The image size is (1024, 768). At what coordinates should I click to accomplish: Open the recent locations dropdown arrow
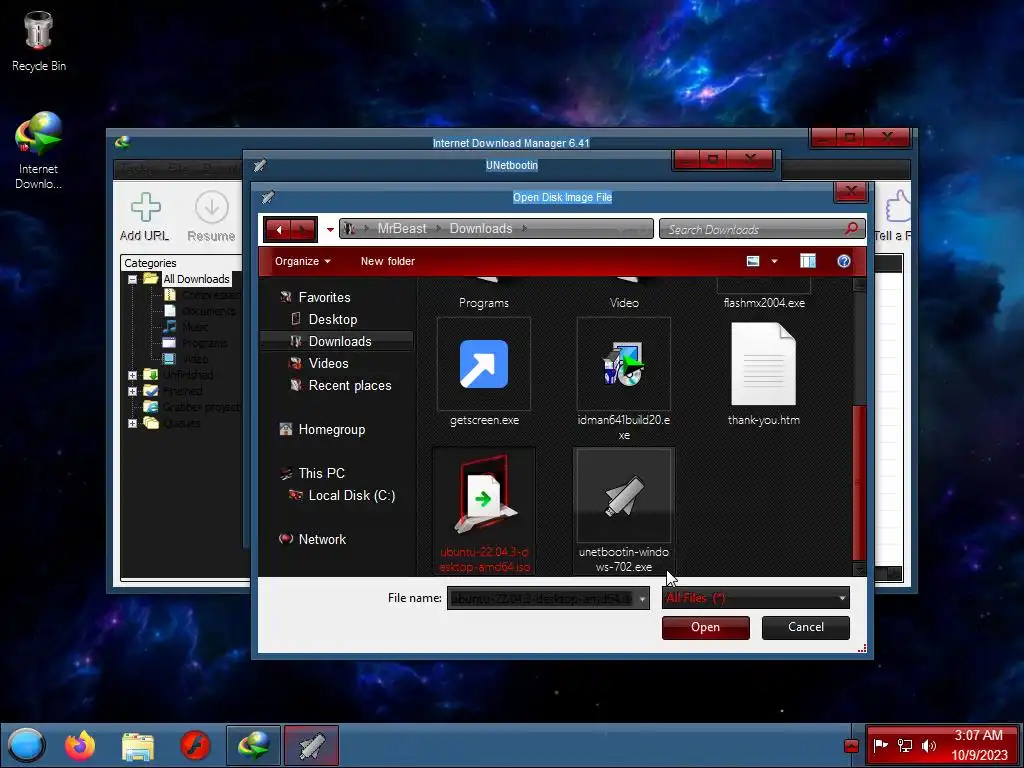(330, 229)
